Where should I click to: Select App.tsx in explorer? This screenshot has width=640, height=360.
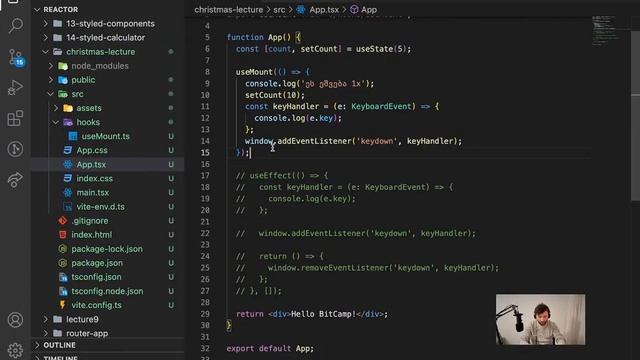91,164
